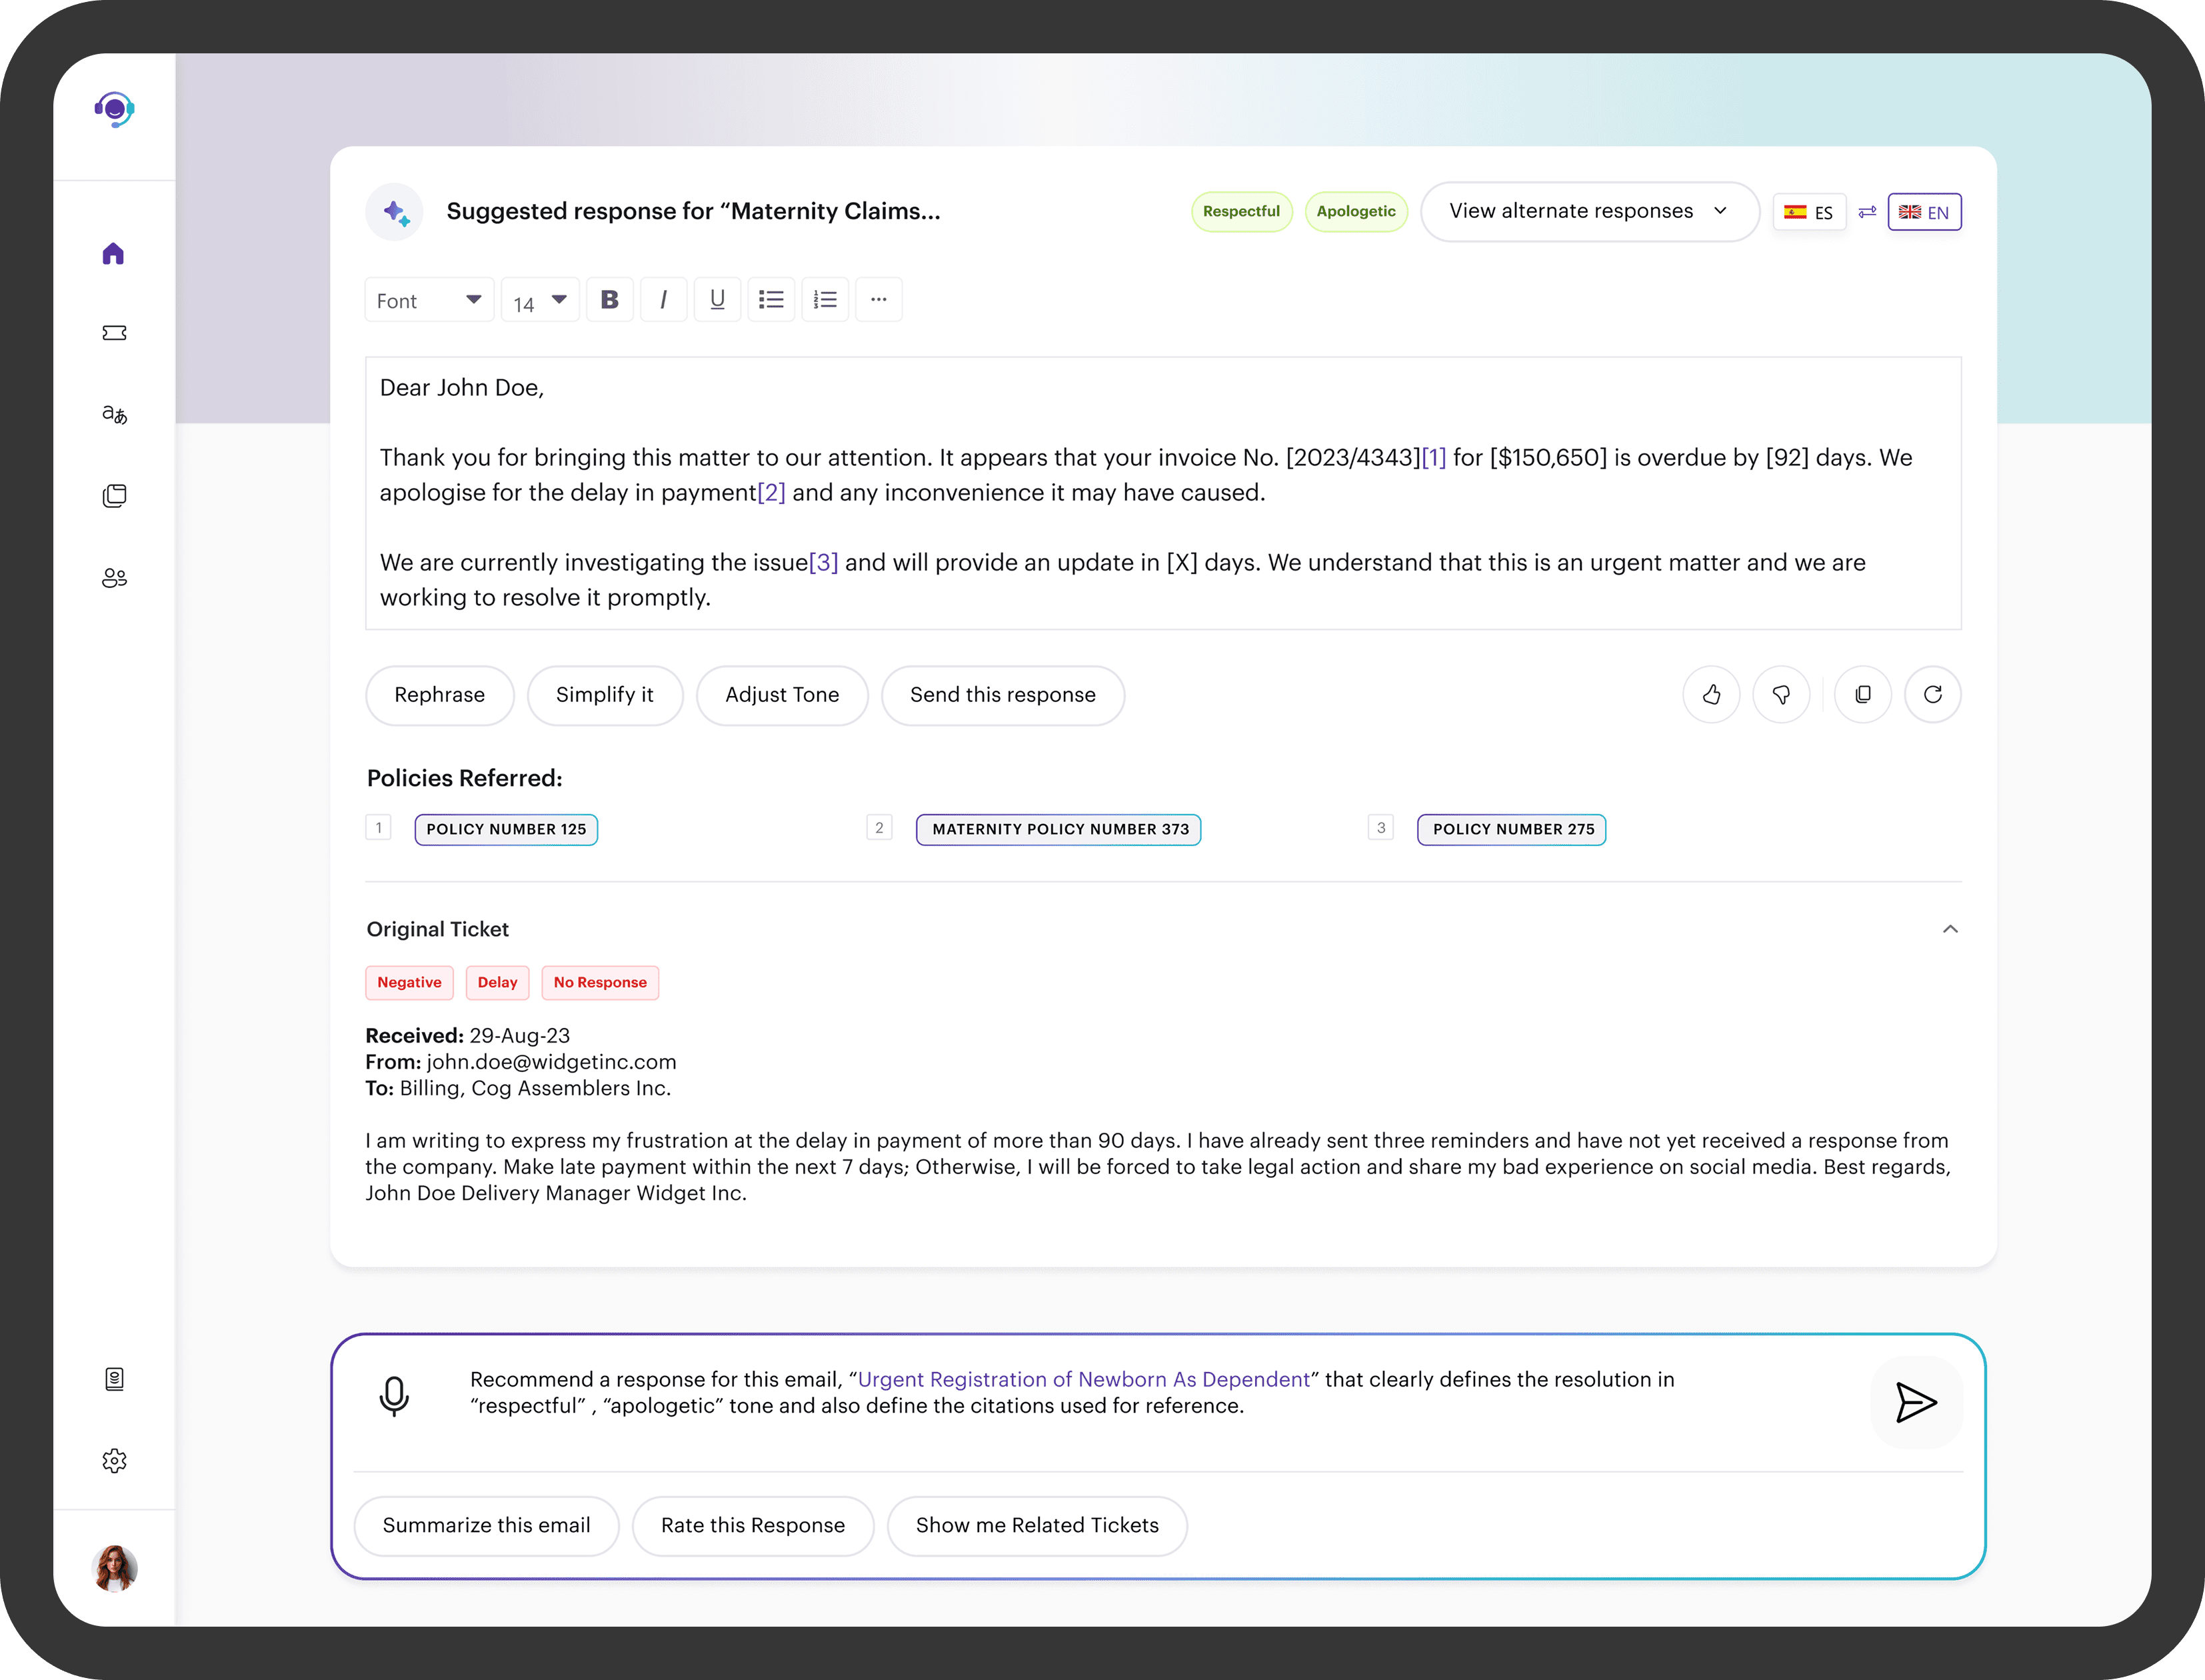Click Send this response button
The height and width of the screenshot is (1680, 2205).
point(1002,695)
